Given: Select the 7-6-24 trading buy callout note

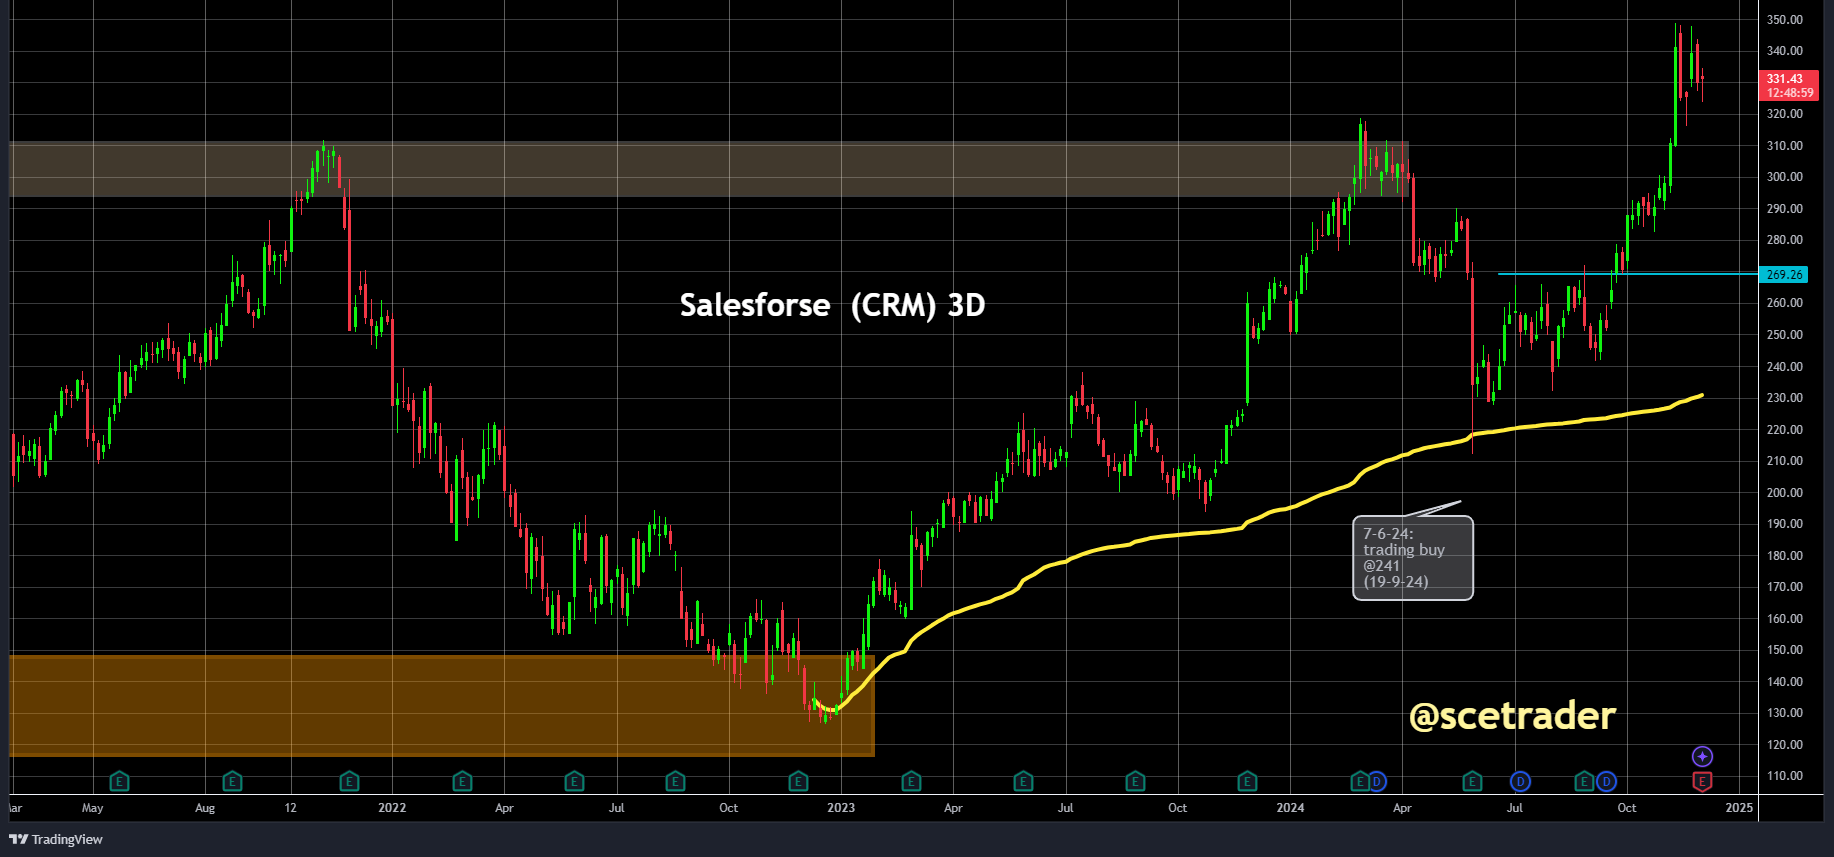Looking at the screenshot, I should point(1412,558).
